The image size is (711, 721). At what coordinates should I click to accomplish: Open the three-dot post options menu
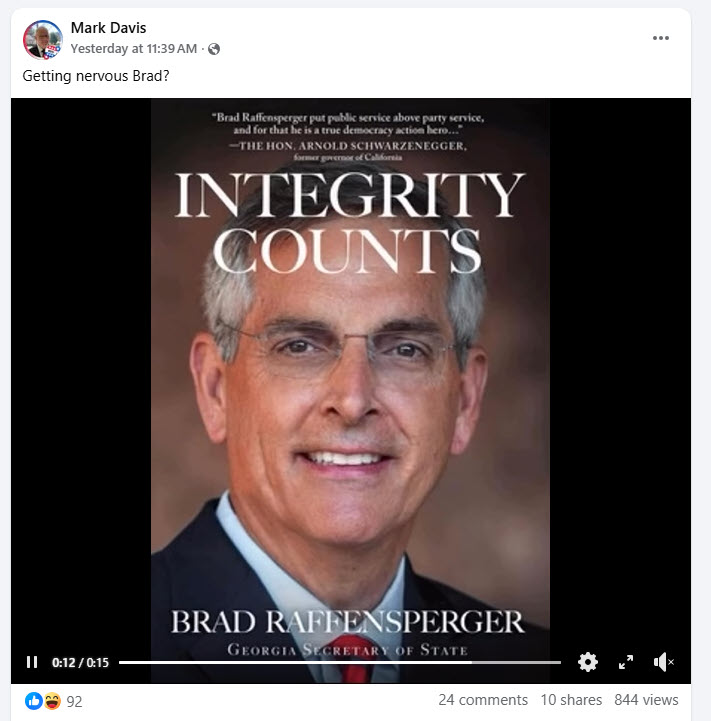(x=661, y=38)
